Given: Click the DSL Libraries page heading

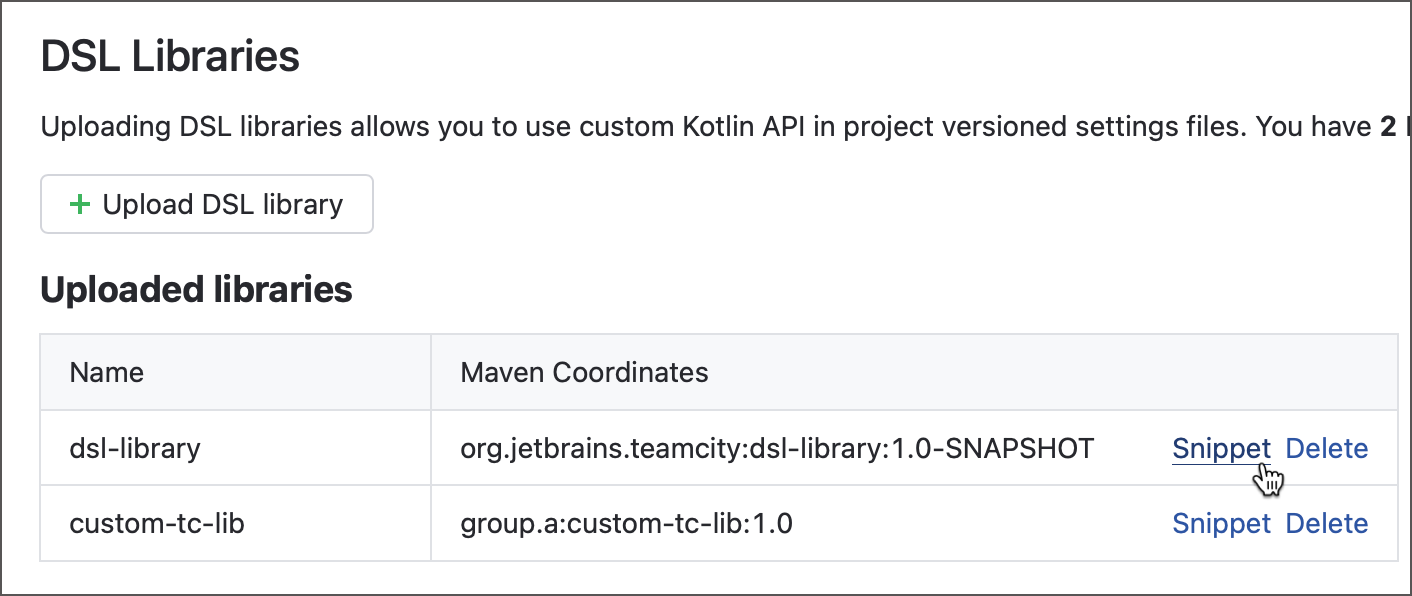Looking at the screenshot, I should pyautogui.click(x=168, y=57).
